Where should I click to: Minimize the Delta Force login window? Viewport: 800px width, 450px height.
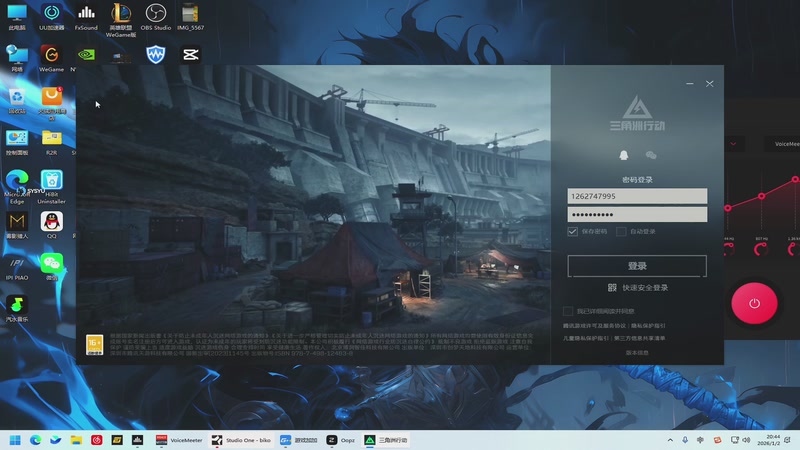[x=690, y=84]
